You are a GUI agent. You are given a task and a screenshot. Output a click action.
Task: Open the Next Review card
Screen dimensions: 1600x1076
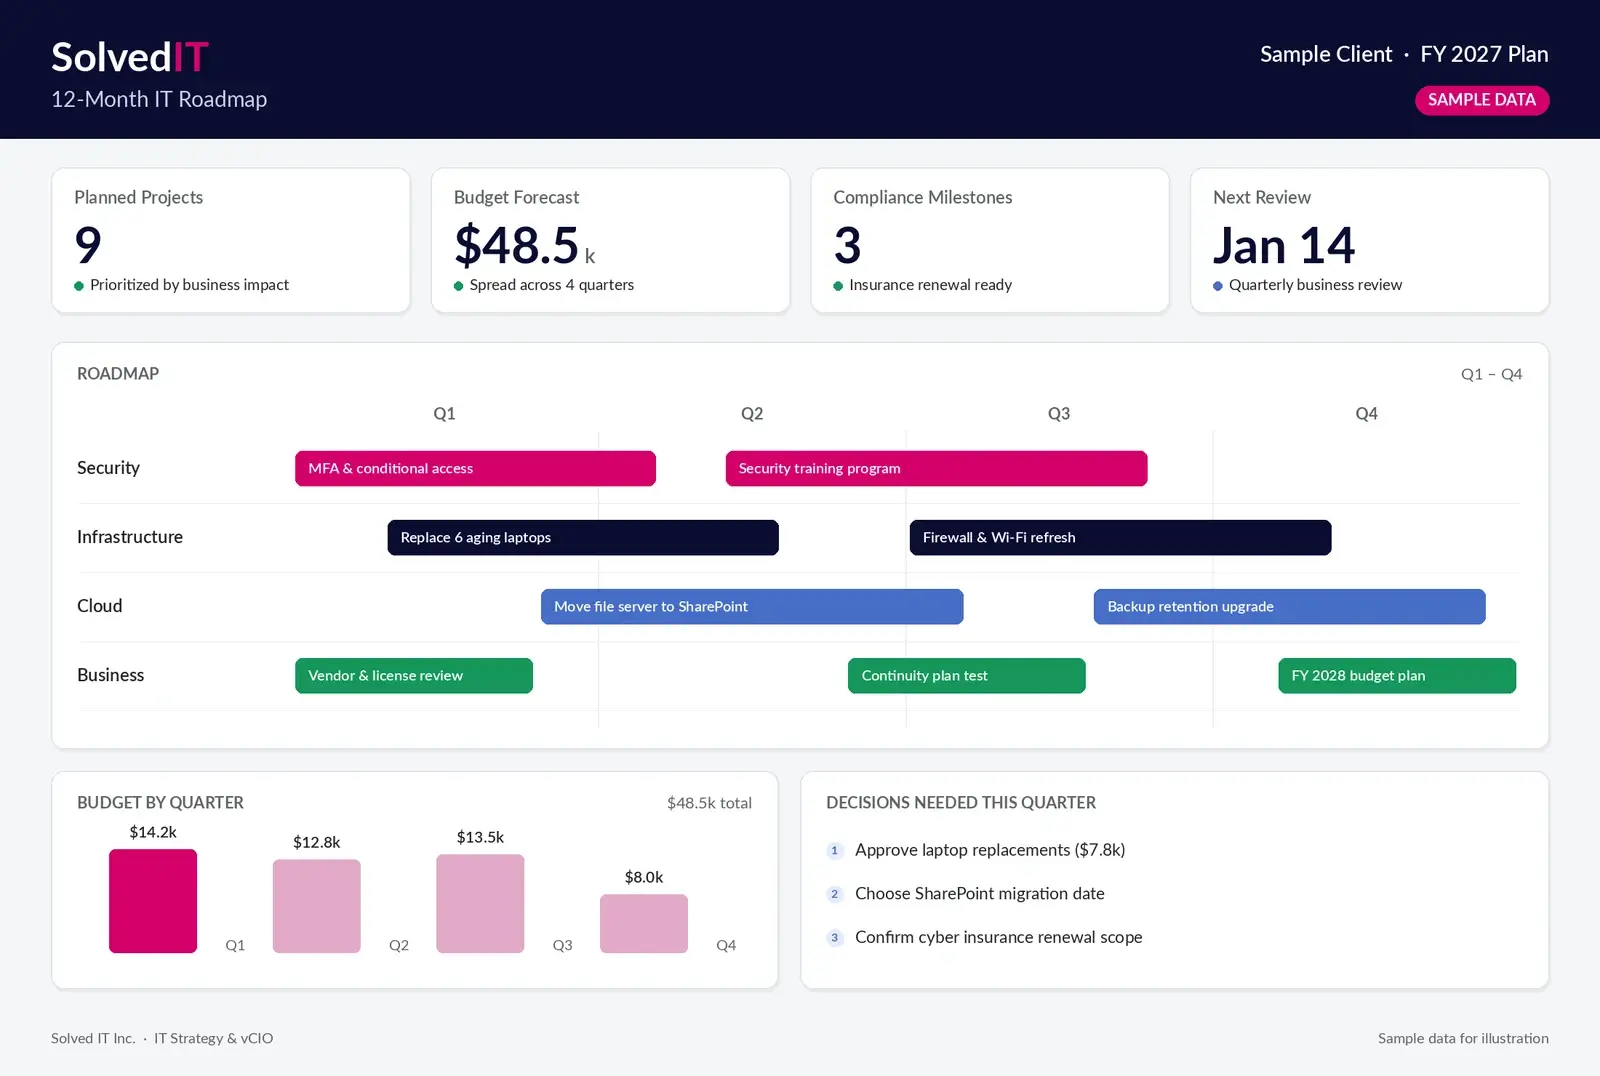pos(1369,240)
